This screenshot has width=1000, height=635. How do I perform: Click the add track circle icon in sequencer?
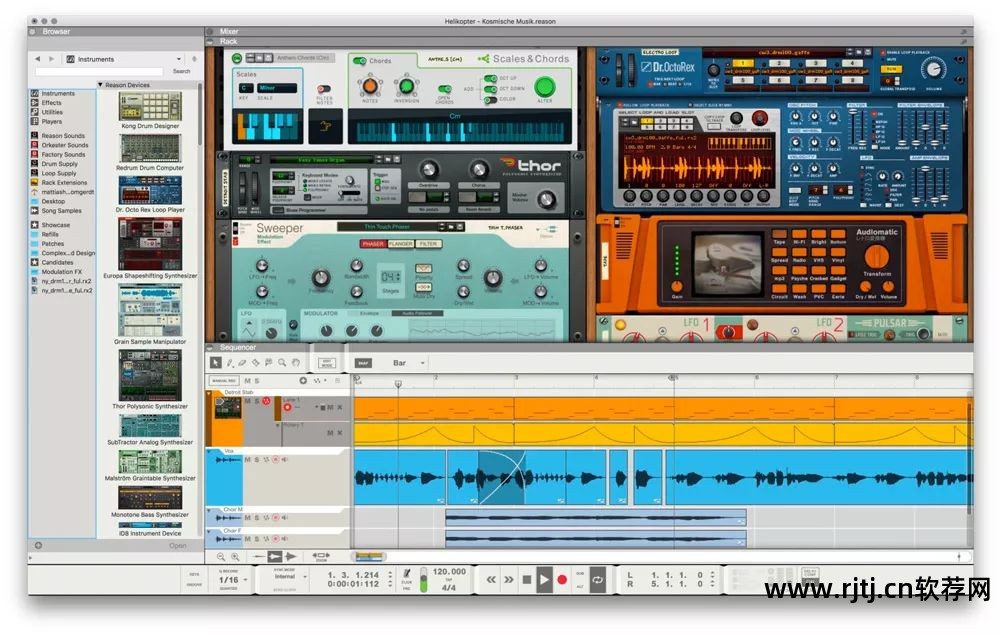point(303,381)
